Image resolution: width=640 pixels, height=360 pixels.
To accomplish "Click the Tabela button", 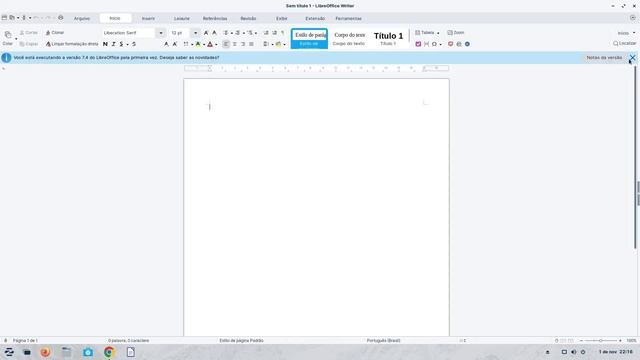I will pos(424,33).
